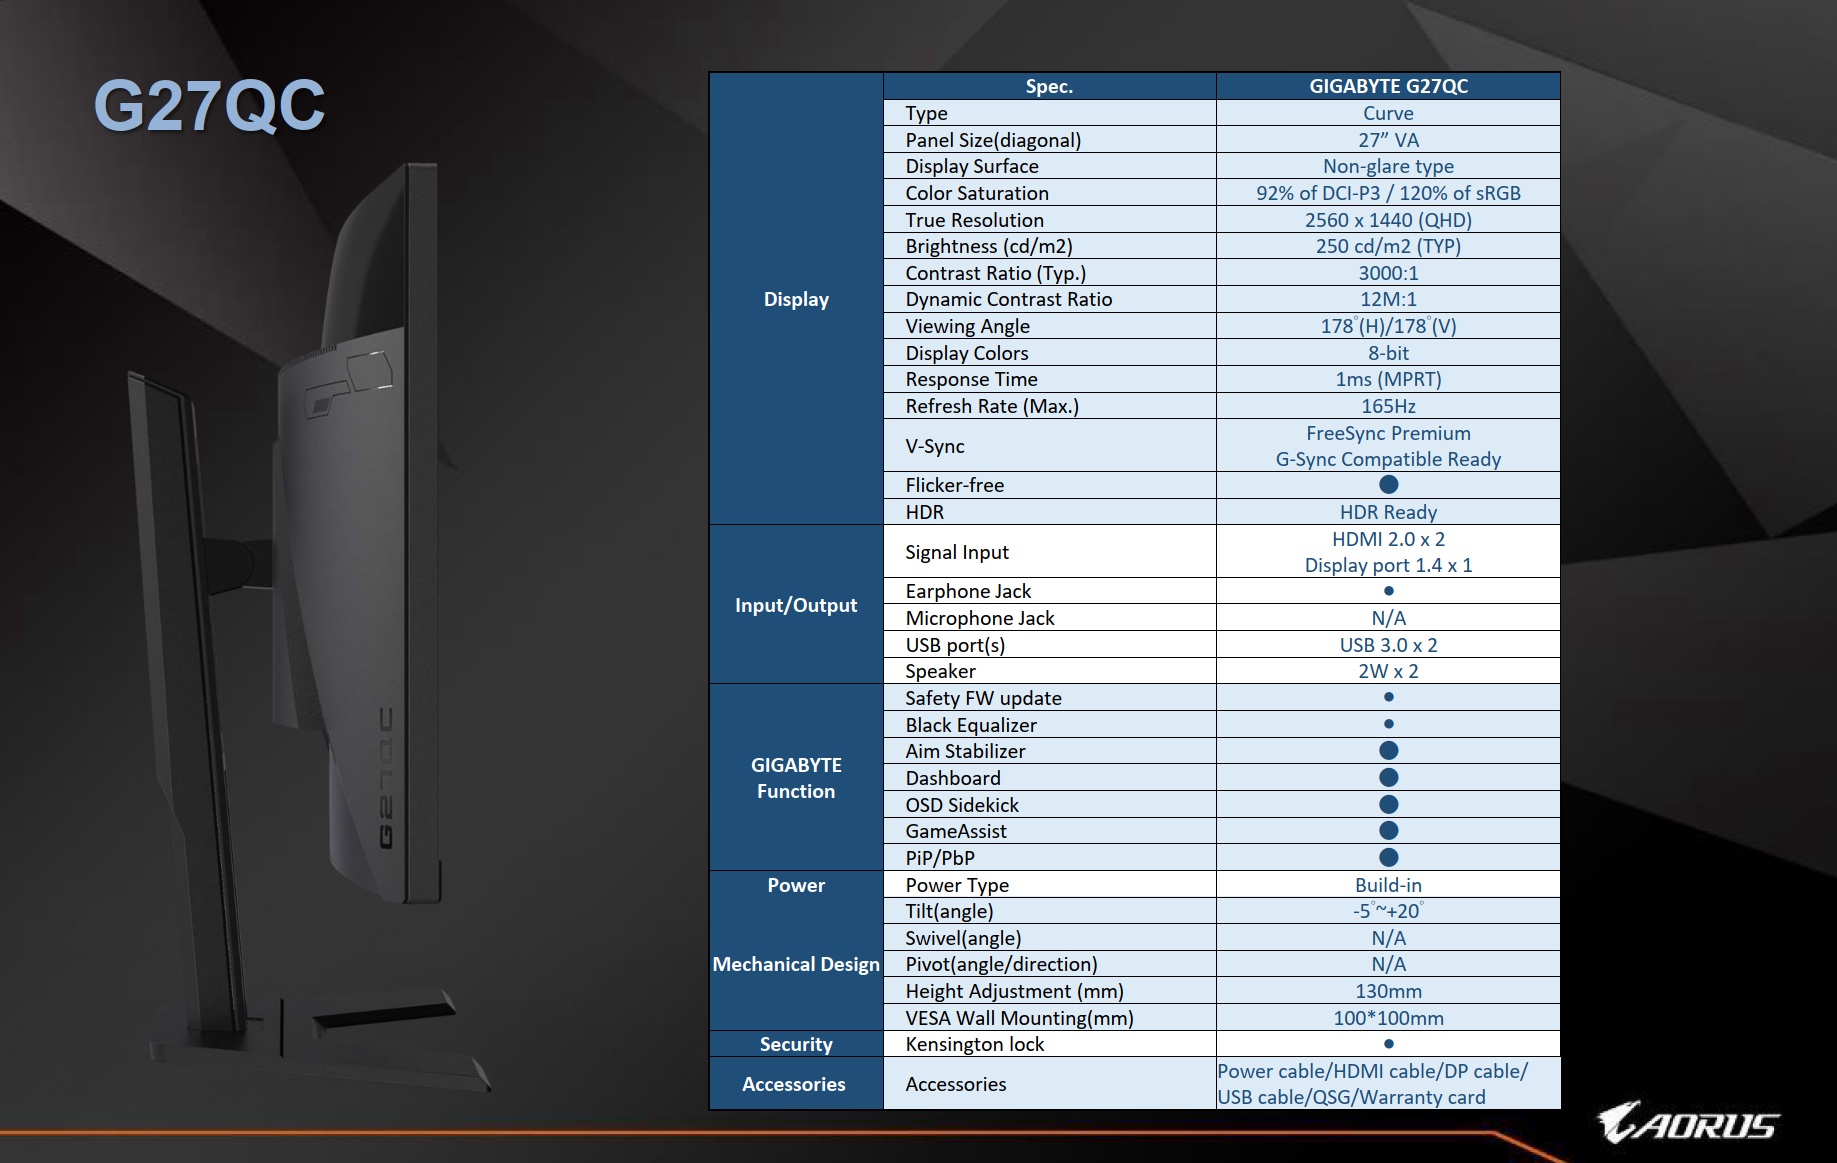Click the '165Hz' refresh rate value

(x=1388, y=406)
